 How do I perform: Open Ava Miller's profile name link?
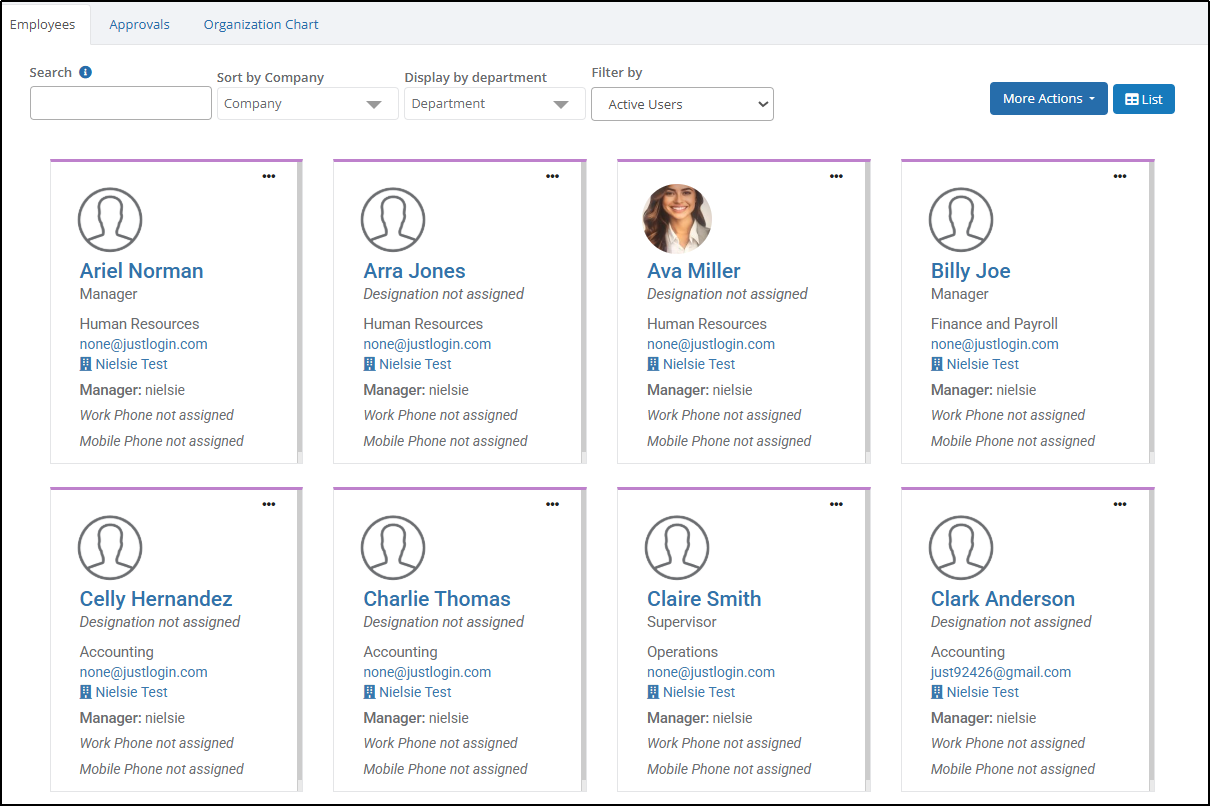click(694, 271)
